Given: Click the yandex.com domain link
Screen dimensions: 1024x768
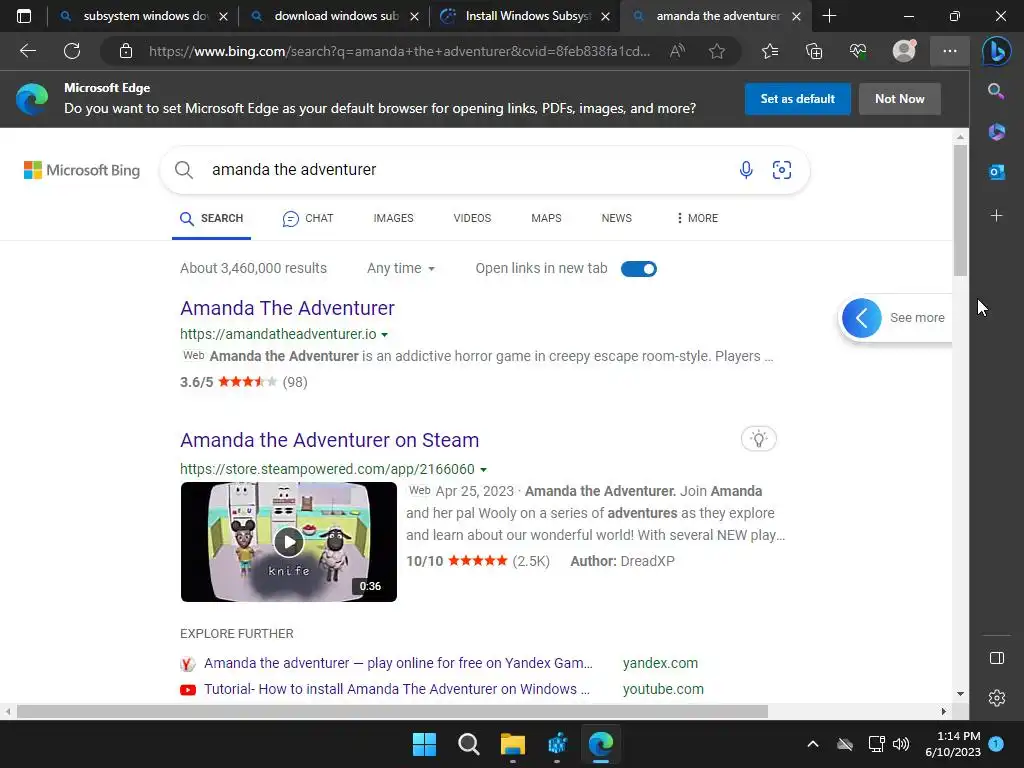Looking at the screenshot, I should pyautogui.click(x=660, y=663).
